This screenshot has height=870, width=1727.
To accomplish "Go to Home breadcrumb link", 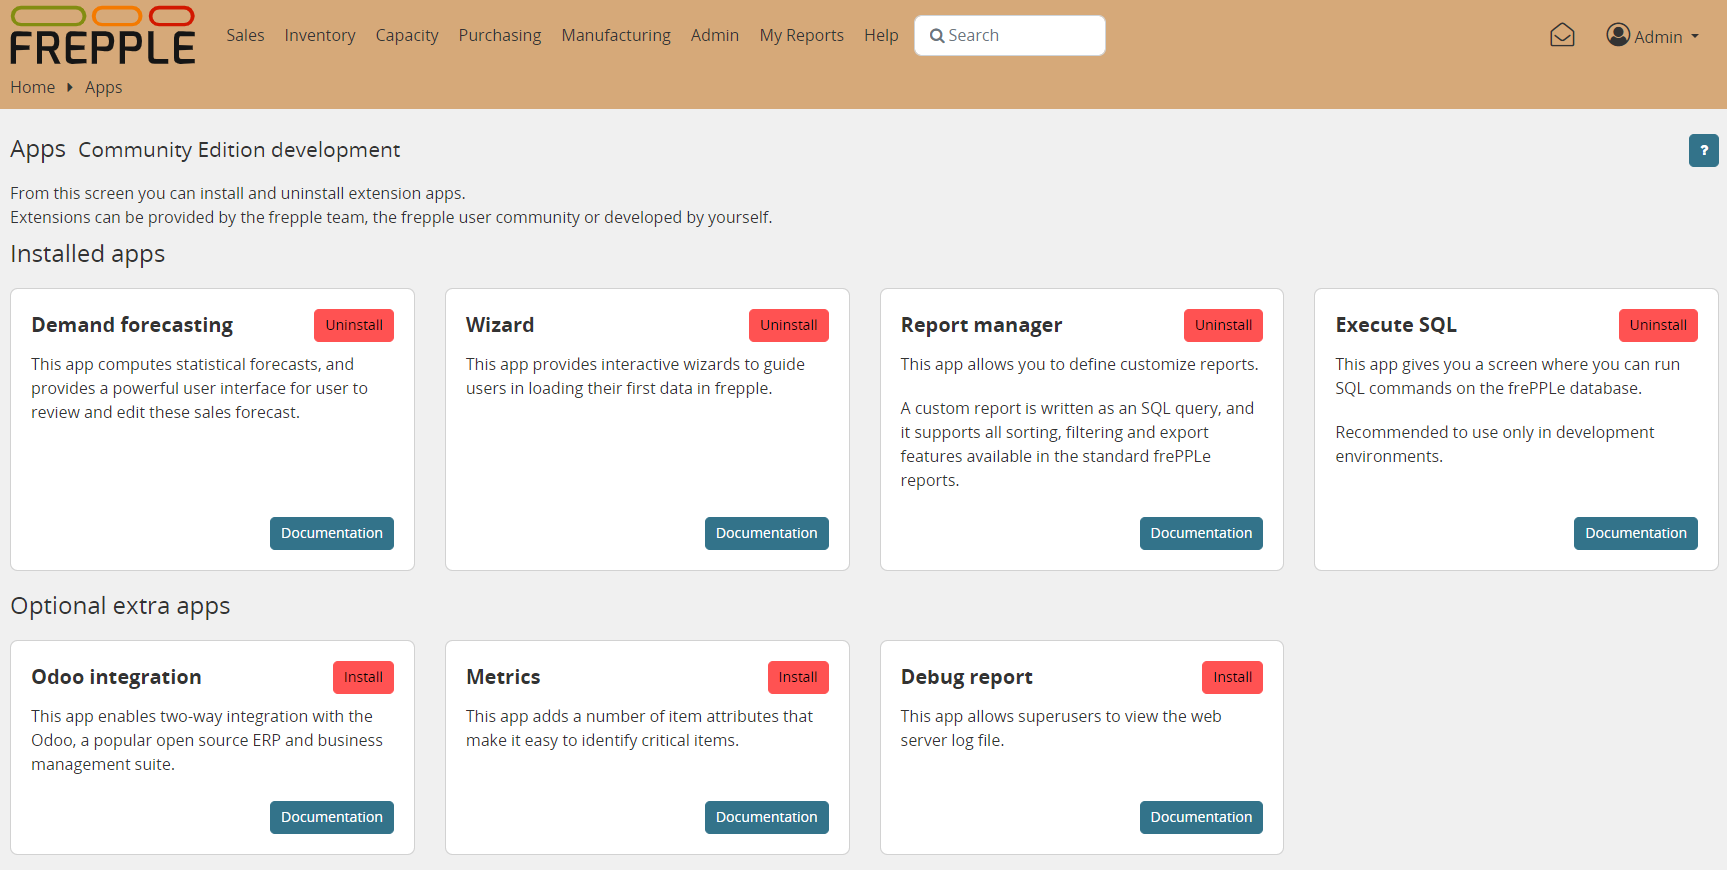I will click(x=32, y=87).
